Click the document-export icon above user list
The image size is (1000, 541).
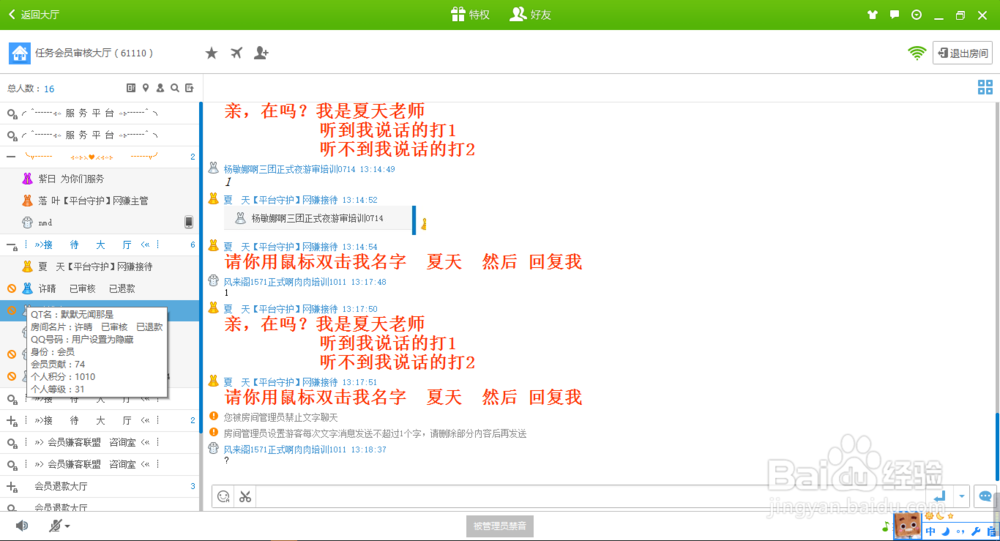pos(189,88)
